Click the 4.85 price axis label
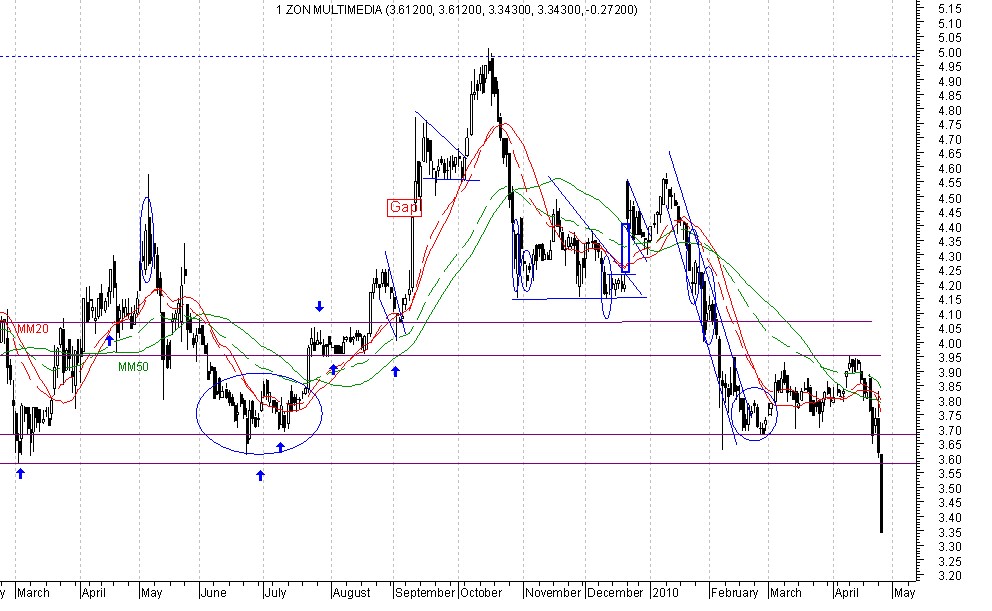 951,96
